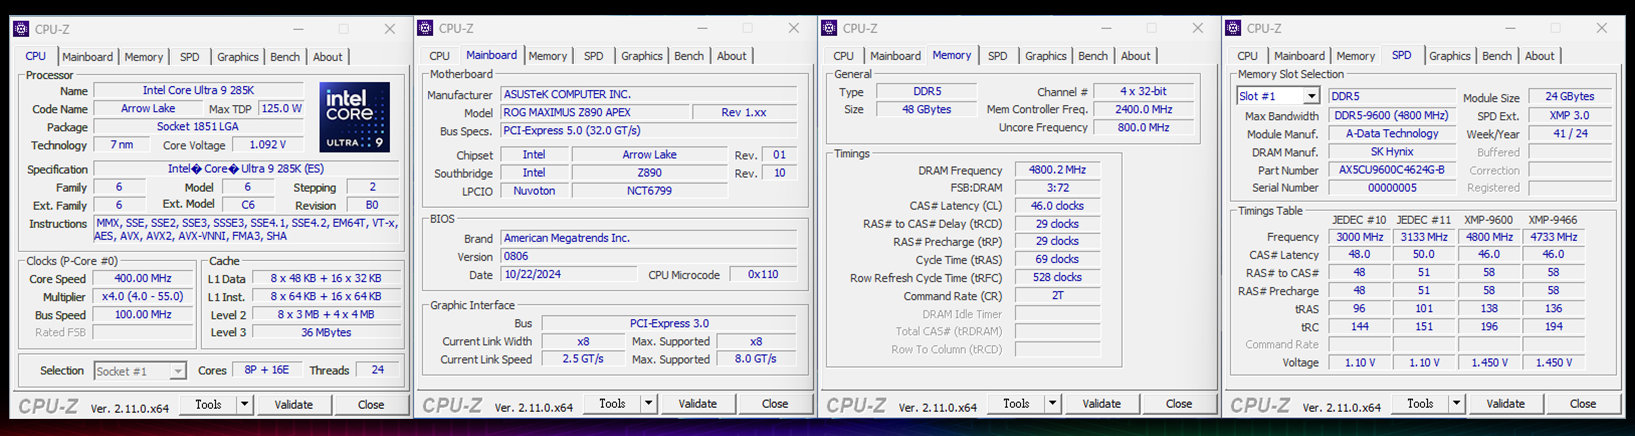Screen dimensions: 1635x436
Task: Click the CPU-Z title icon in the SPD window
Action: 1233,28
